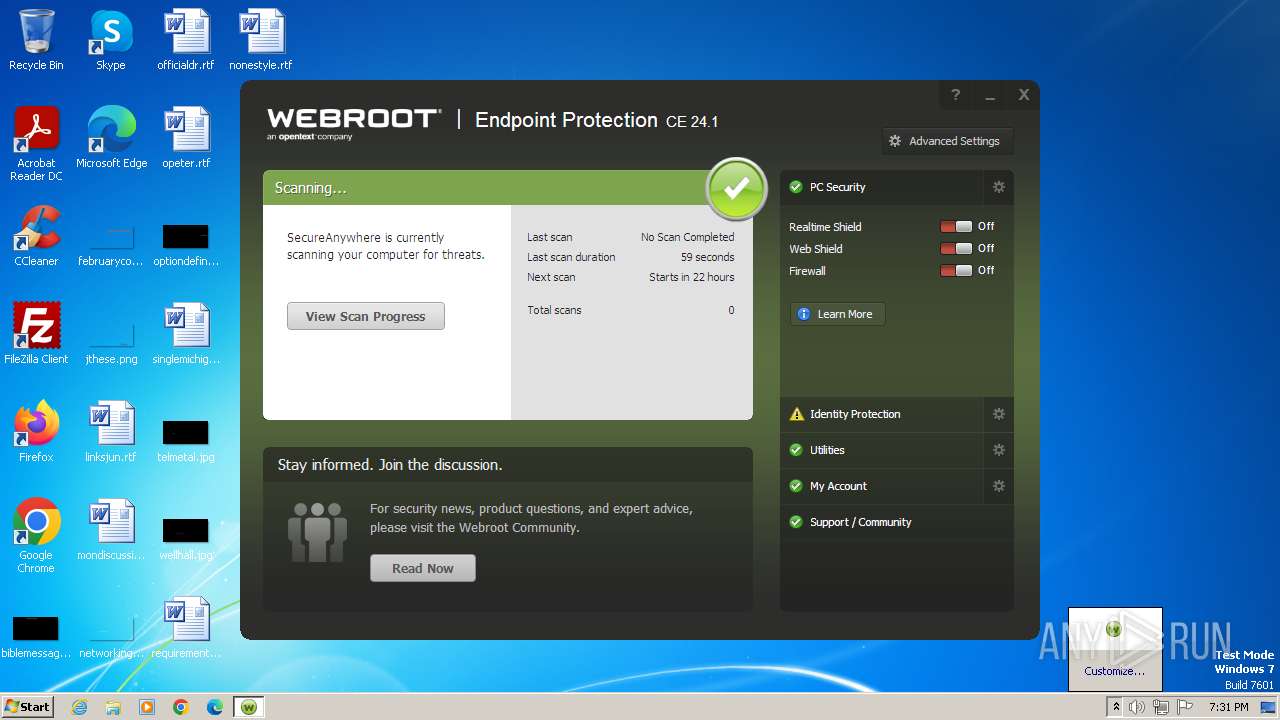The height and width of the screenshot is (720, 1280).
Task: Open My Account settings gear
Action: tap(998, 486)
